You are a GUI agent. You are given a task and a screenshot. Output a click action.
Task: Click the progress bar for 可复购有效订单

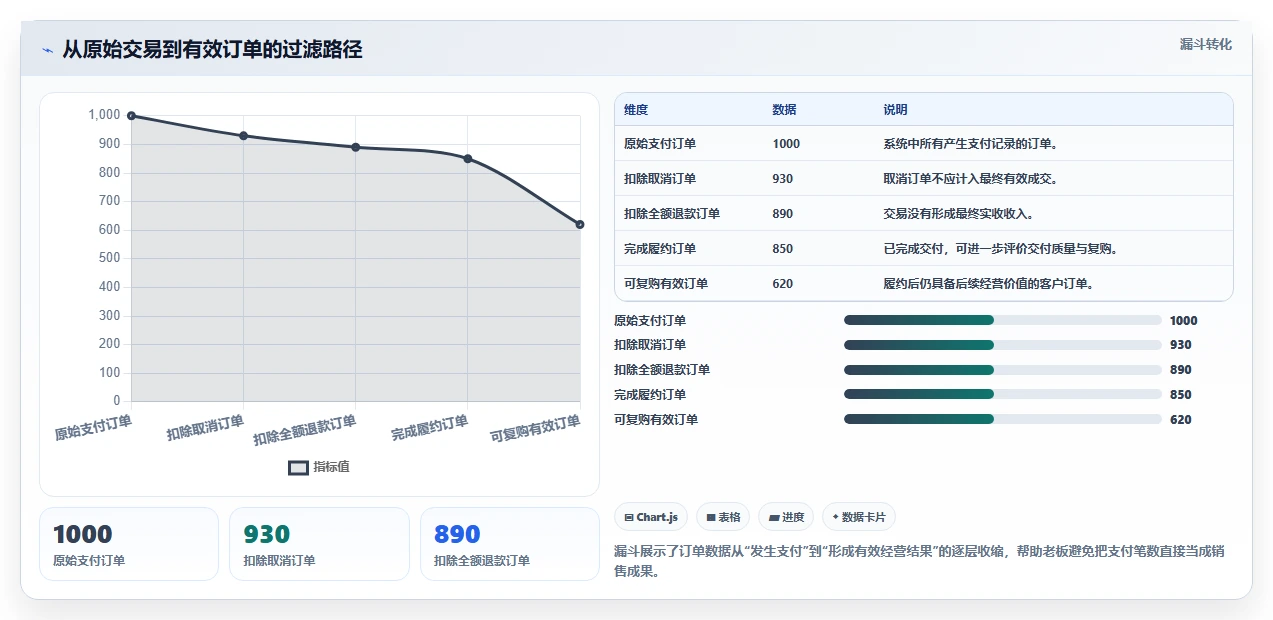point(1003,420)
